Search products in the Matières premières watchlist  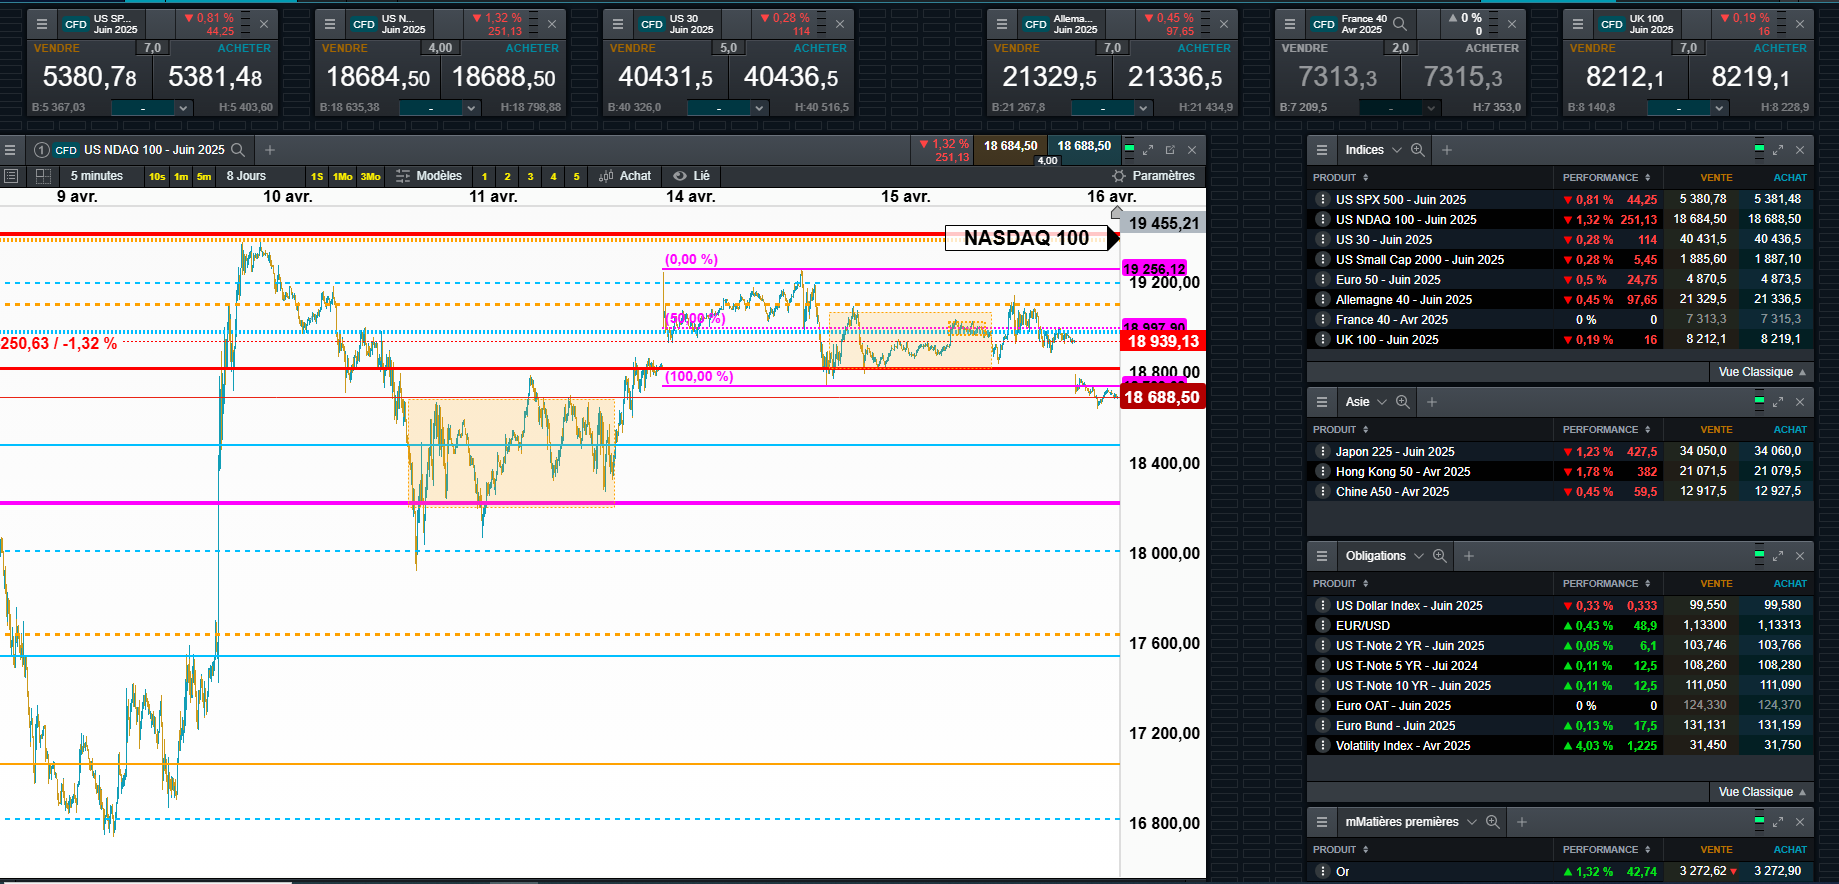coord(1493,822)
